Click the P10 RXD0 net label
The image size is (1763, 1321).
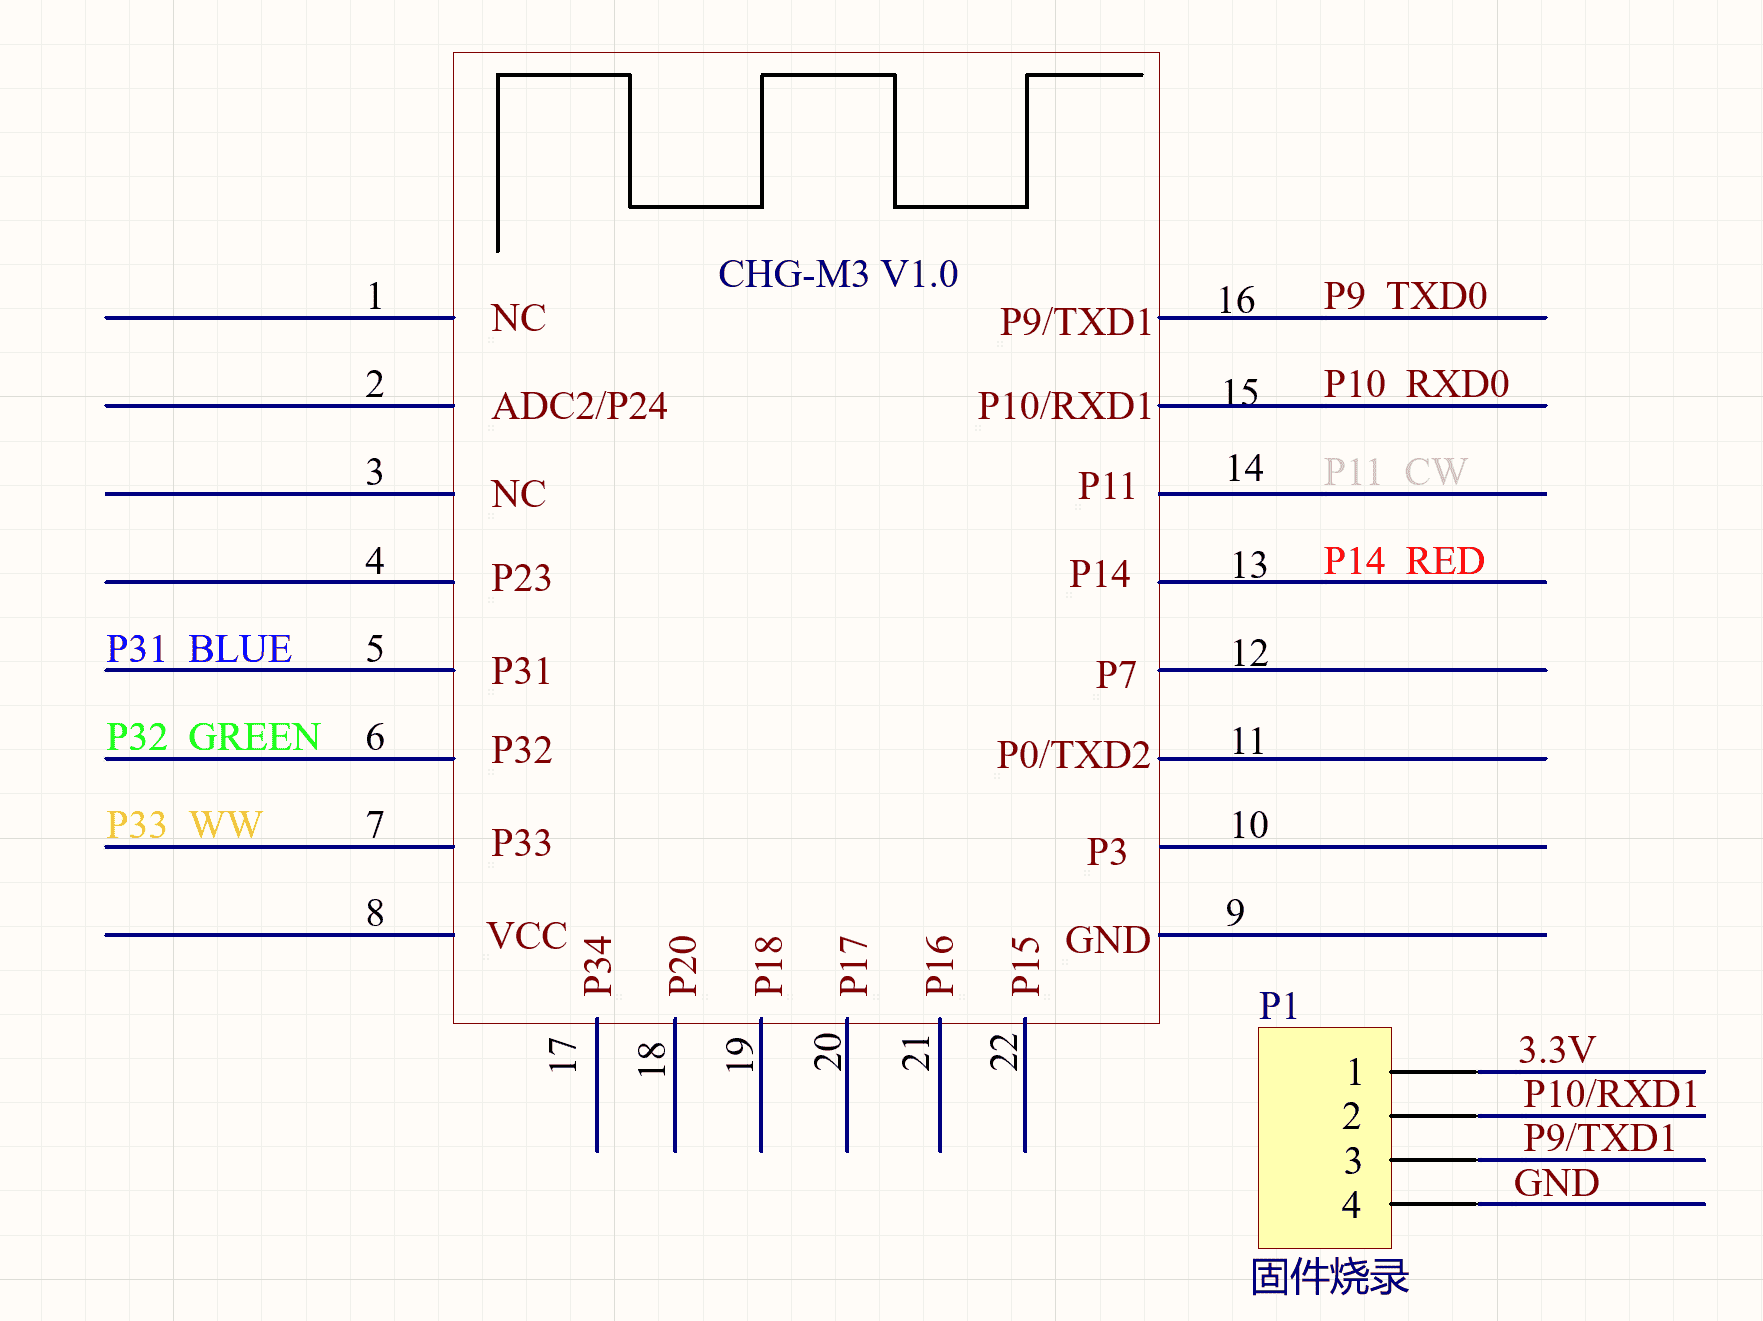pos(1416,384)
